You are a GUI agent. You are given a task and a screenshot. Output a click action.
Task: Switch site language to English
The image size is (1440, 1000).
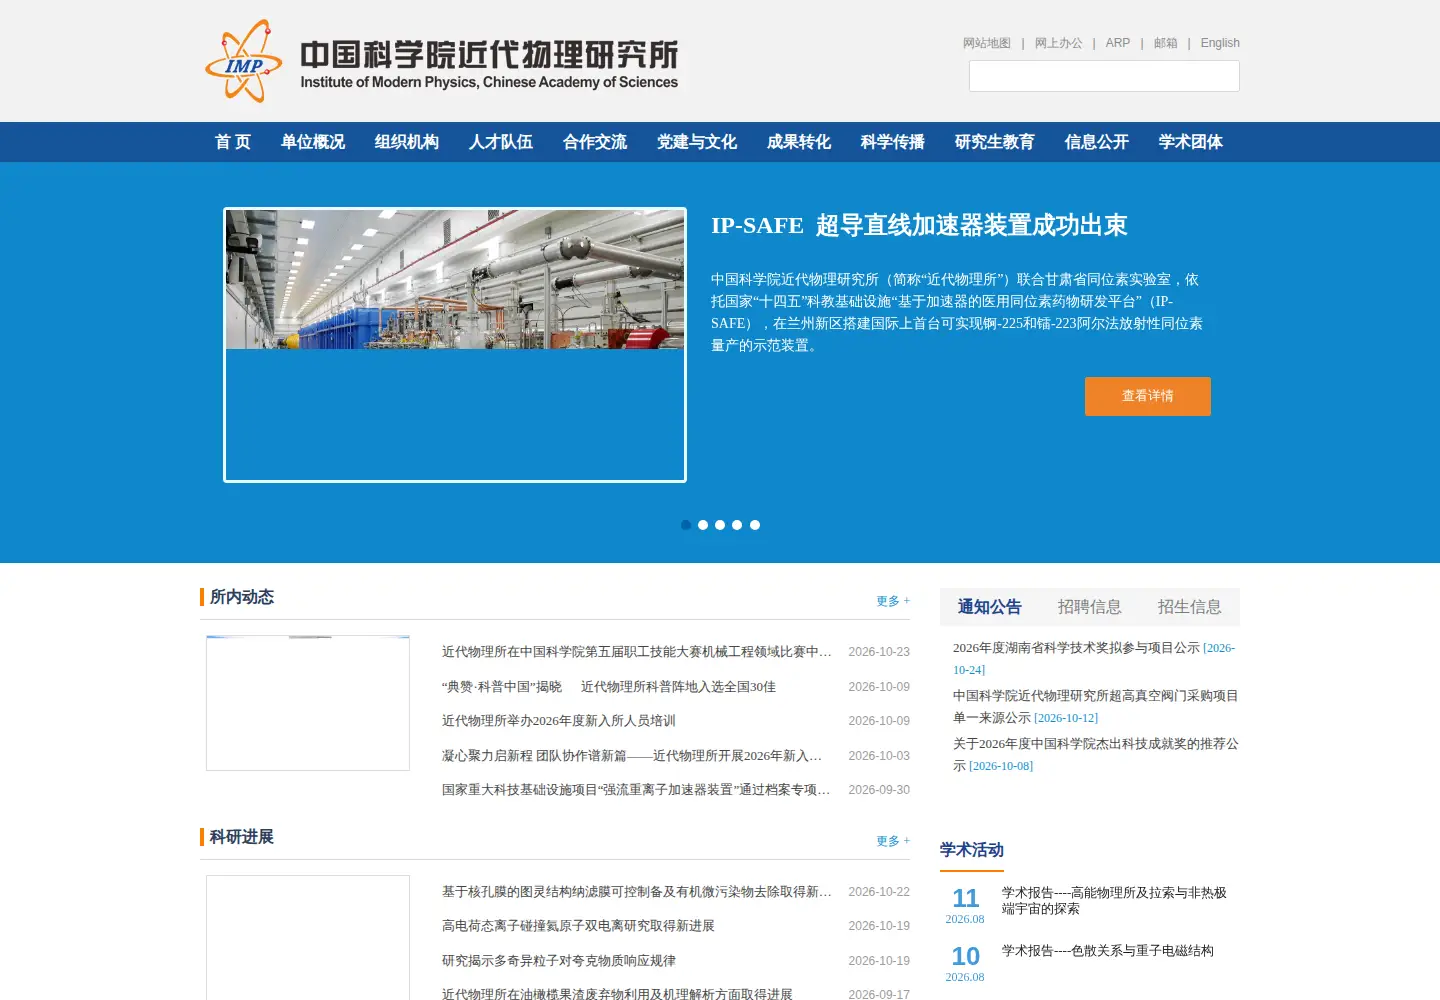pyautogui.click(x=1220, y=43)
